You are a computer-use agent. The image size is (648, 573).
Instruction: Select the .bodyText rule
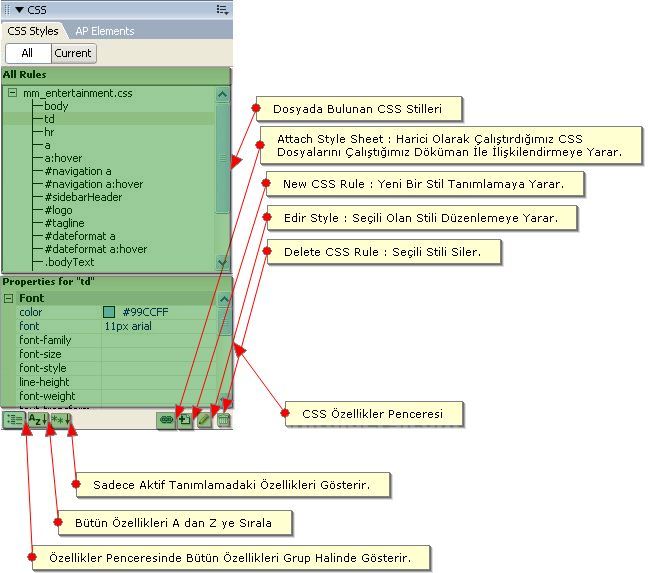coord(68,262)
